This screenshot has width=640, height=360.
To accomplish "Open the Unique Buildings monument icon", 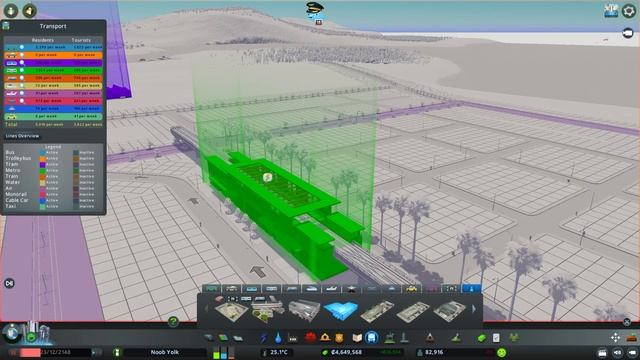I will [x=404, y=338].
